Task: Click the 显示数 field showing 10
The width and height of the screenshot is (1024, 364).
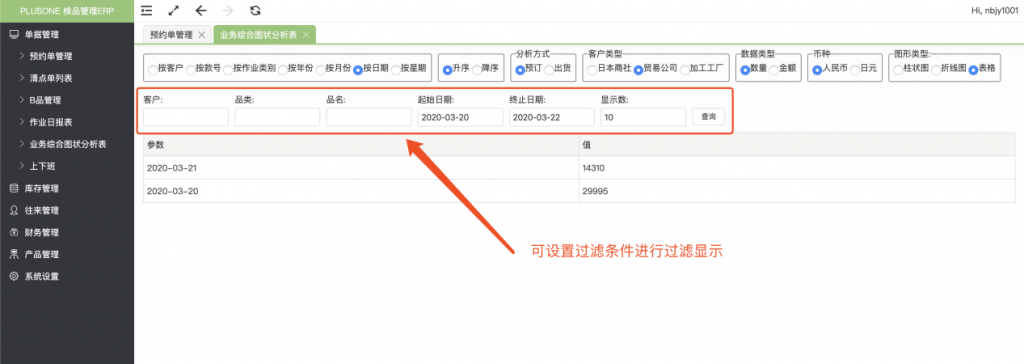Action: point(643,117)
